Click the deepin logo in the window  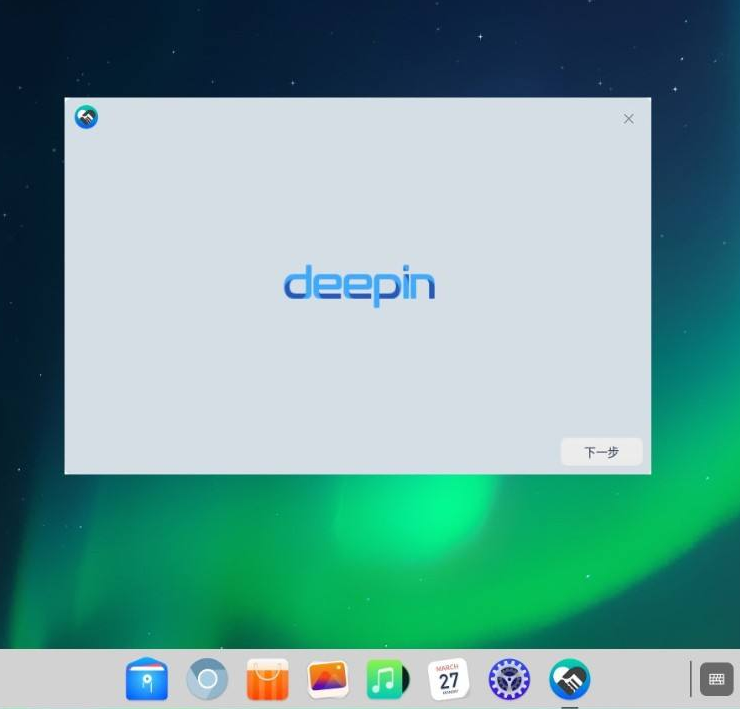coord(359,285)
